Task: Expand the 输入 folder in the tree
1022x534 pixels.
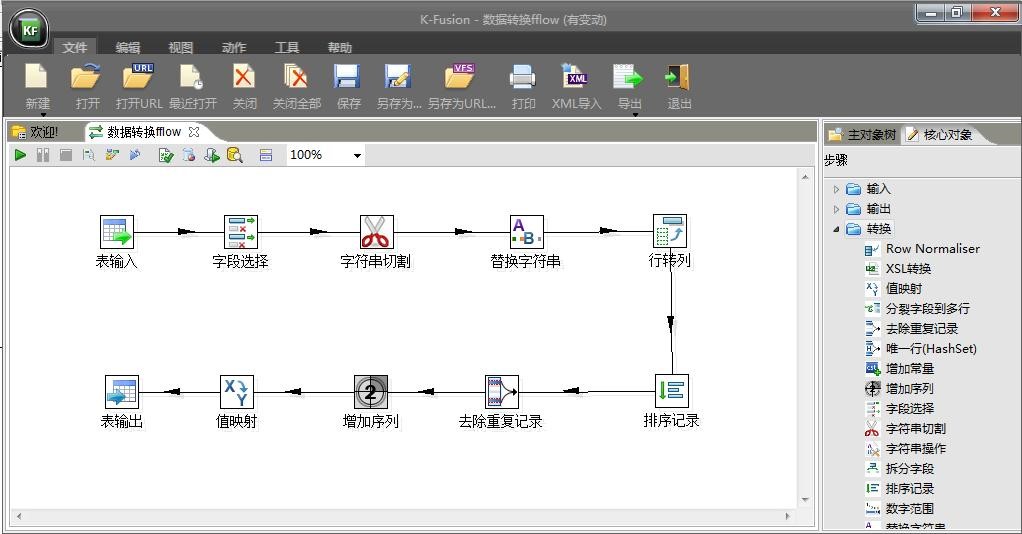Action: click(x=836, y=189)
